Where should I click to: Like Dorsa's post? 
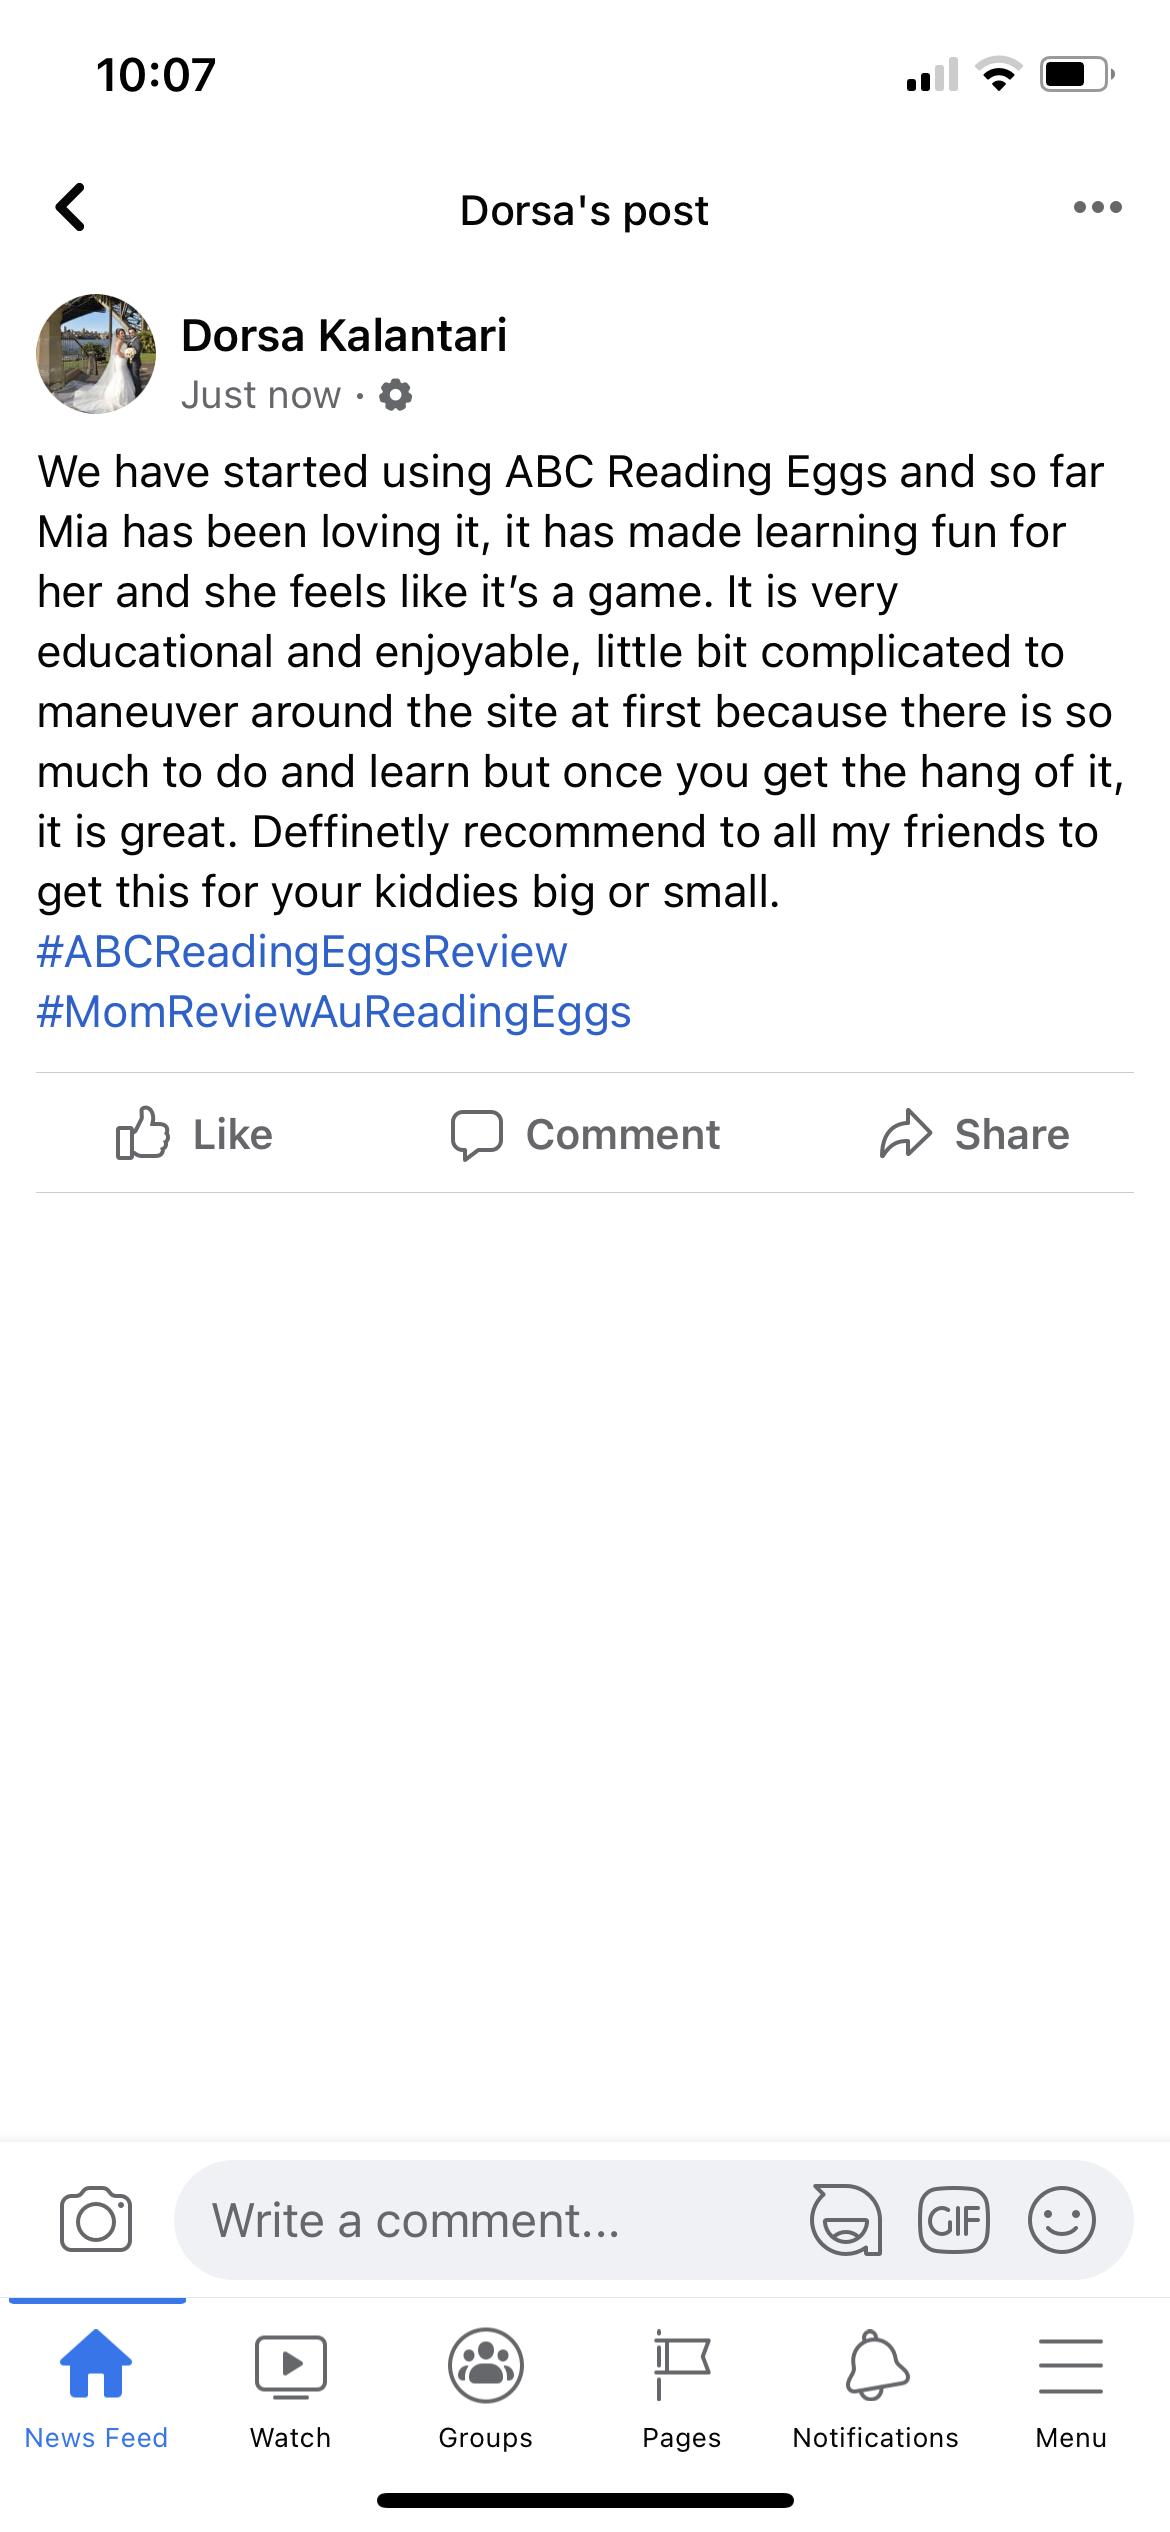195,1134
